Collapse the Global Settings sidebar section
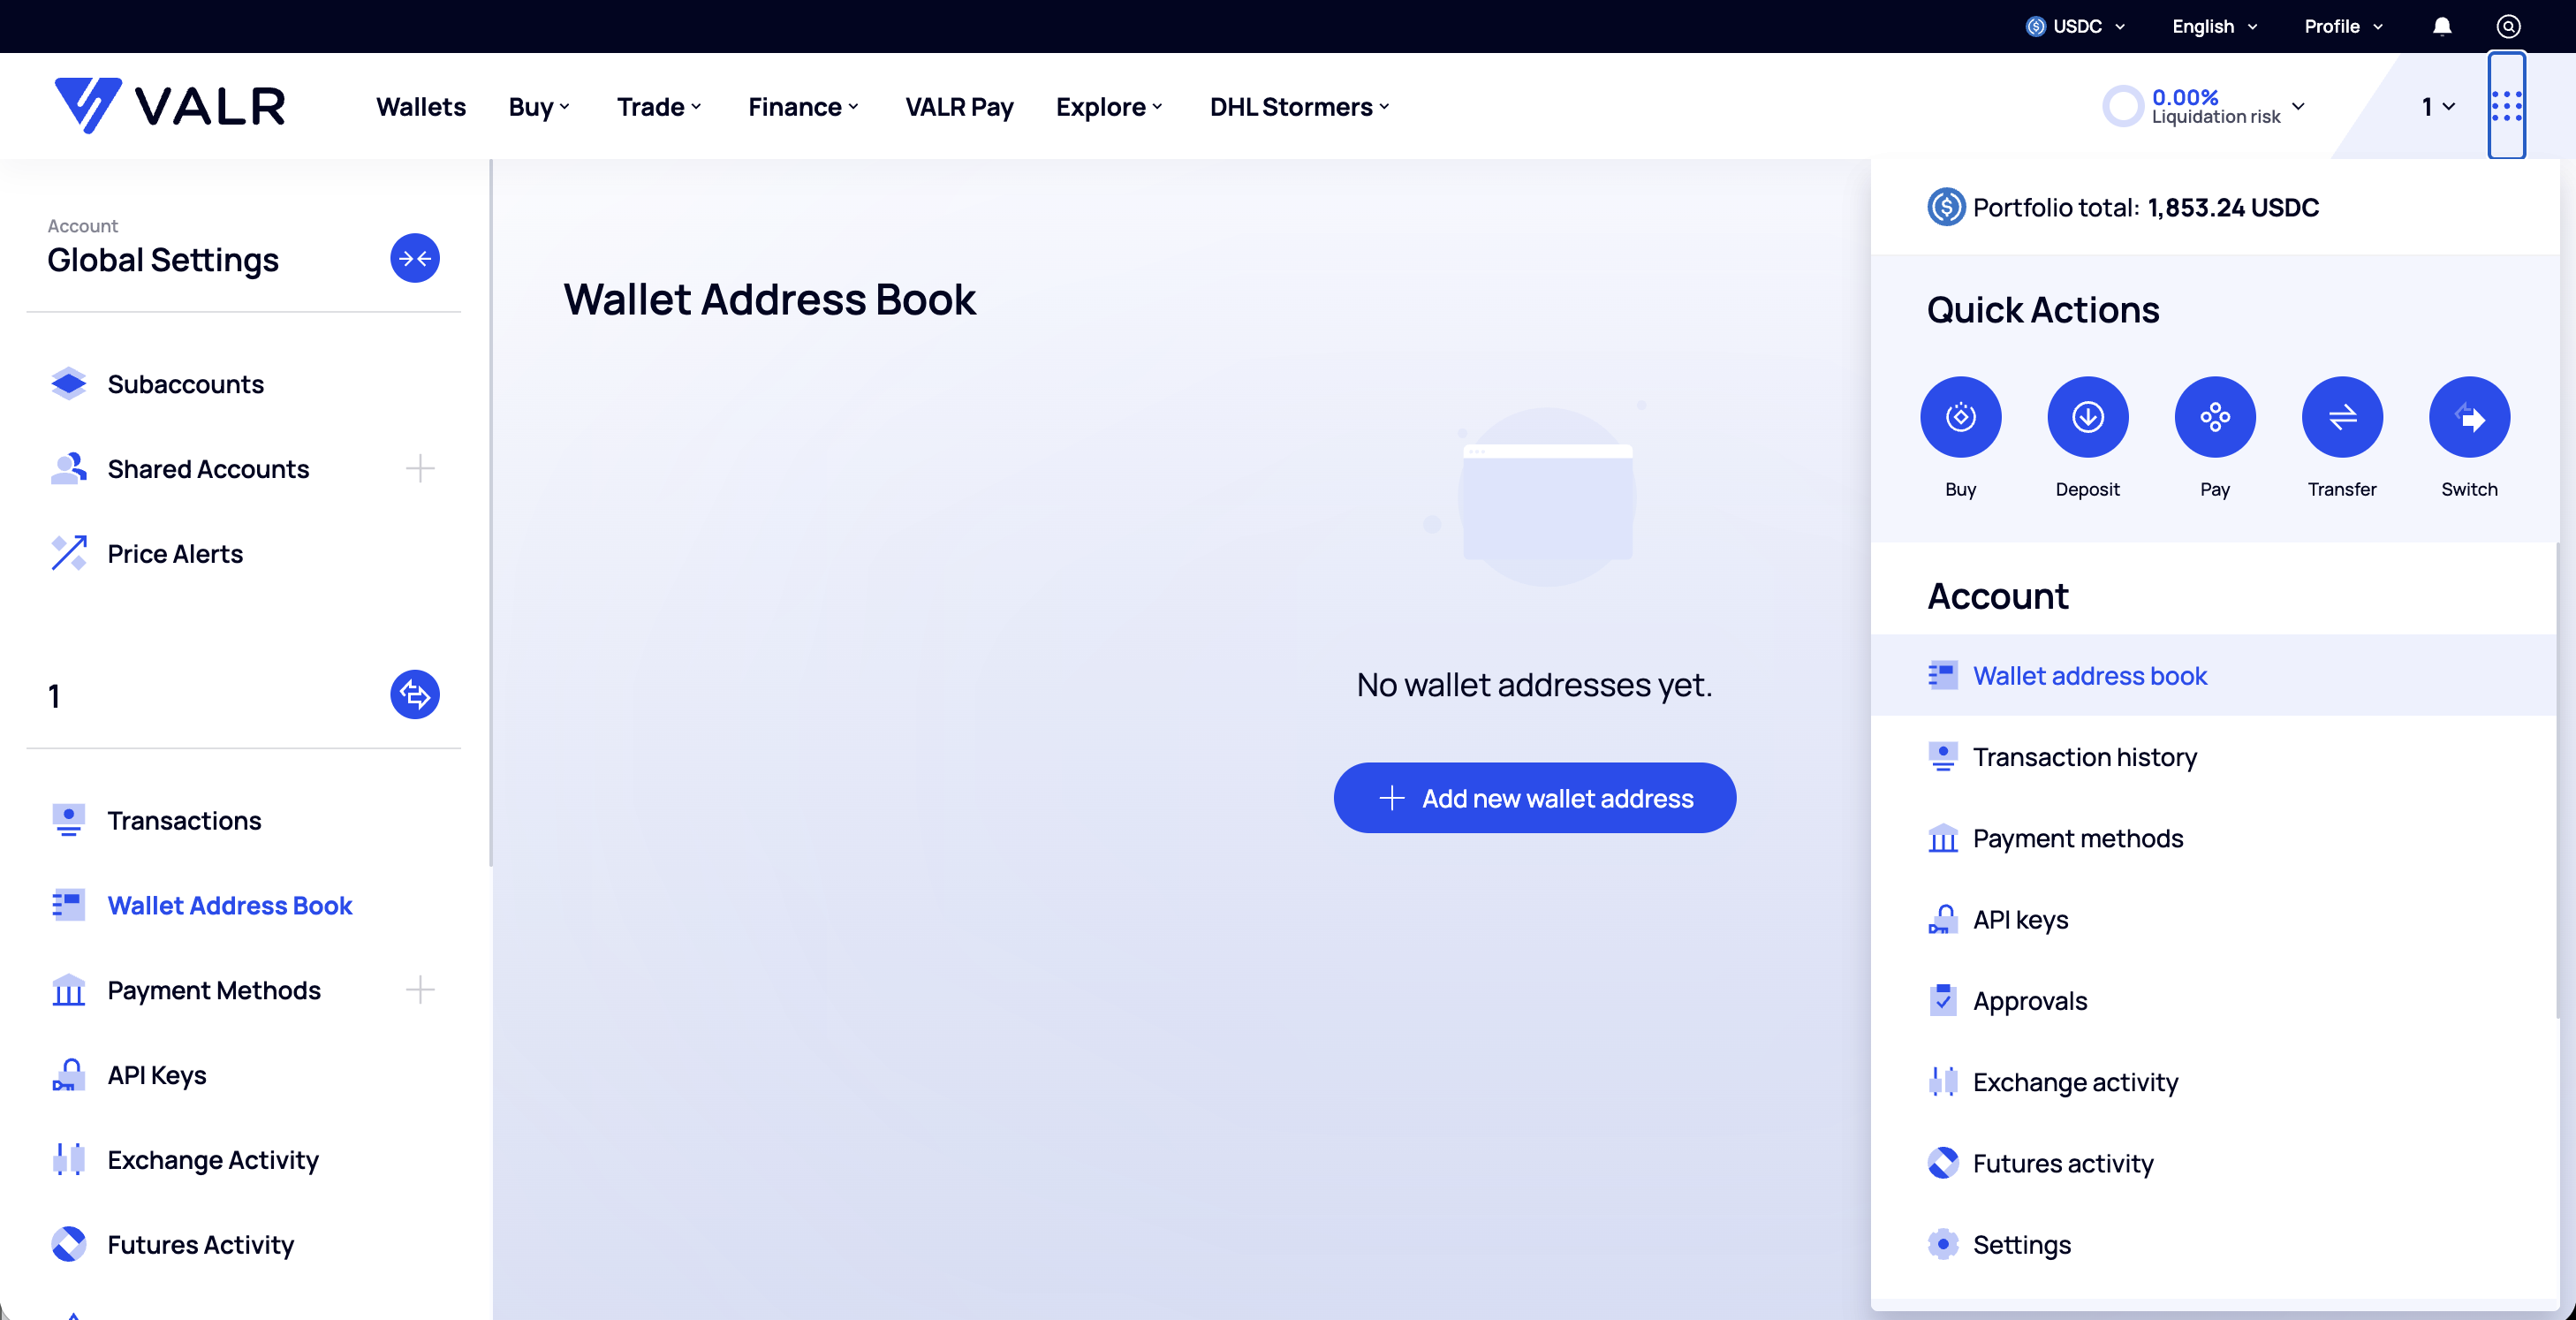Screen dimensions: 2576x1320 414,258
